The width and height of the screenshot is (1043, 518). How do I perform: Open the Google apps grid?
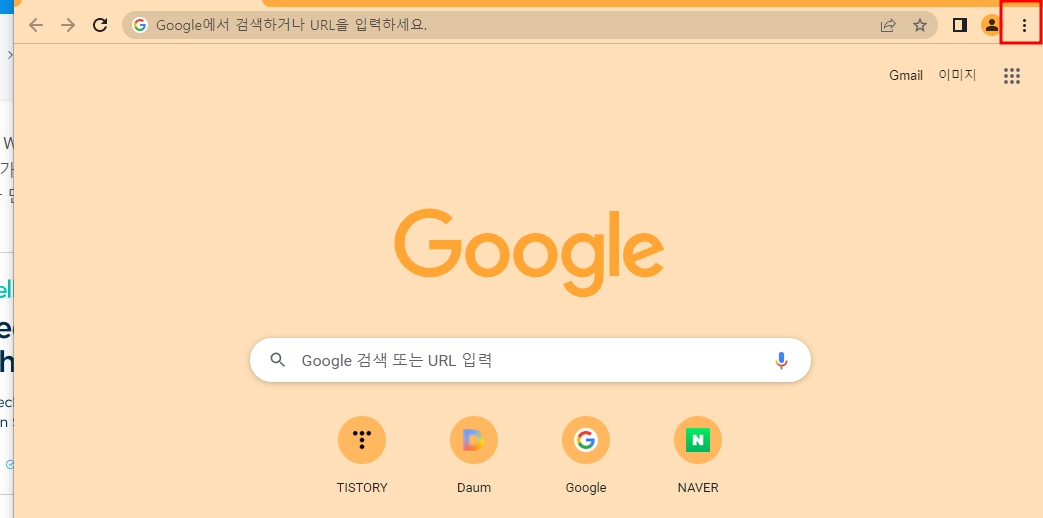(1012, 76)
